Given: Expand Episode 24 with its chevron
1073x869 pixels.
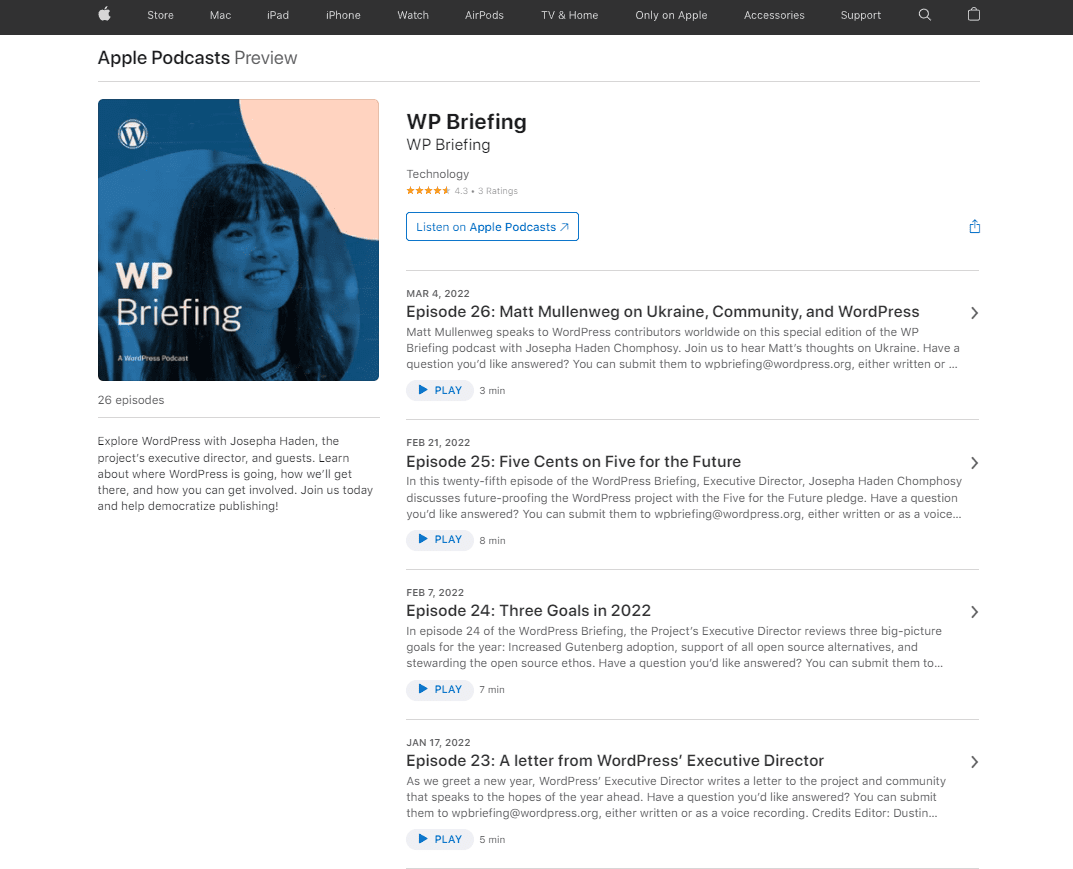Looking at the screenshot, I should click(973, 612).
